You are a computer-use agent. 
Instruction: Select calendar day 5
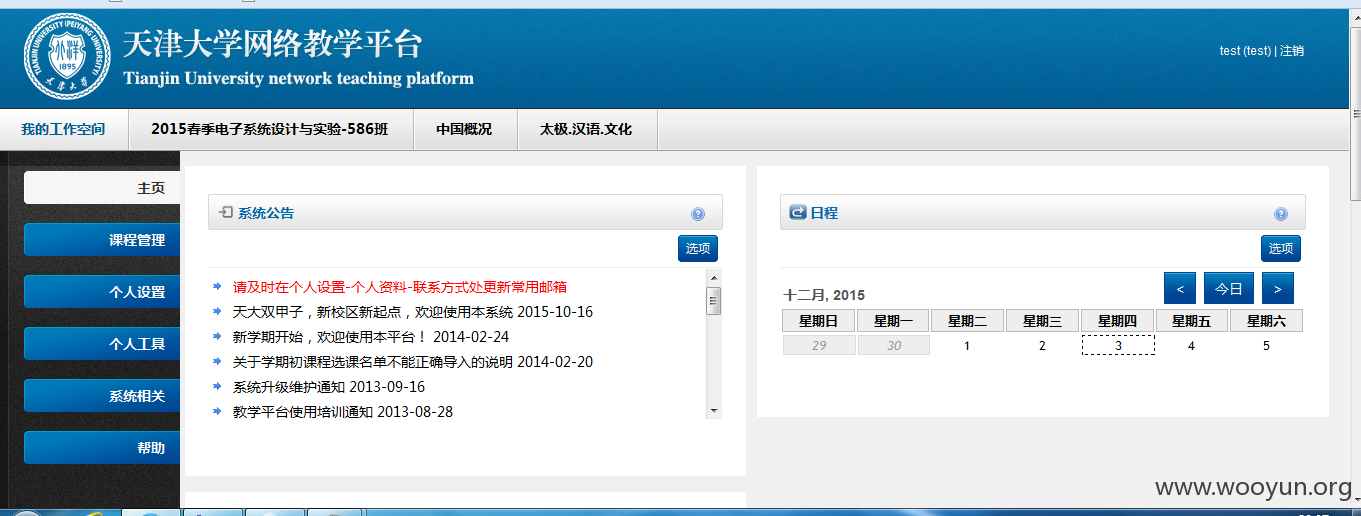click(x=1266, y=346)
